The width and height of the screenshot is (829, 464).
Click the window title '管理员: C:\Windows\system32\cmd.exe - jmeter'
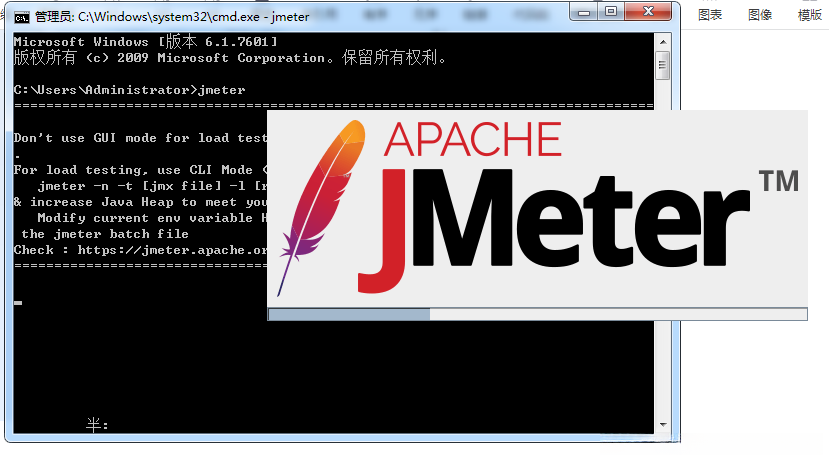coord(172,17)
